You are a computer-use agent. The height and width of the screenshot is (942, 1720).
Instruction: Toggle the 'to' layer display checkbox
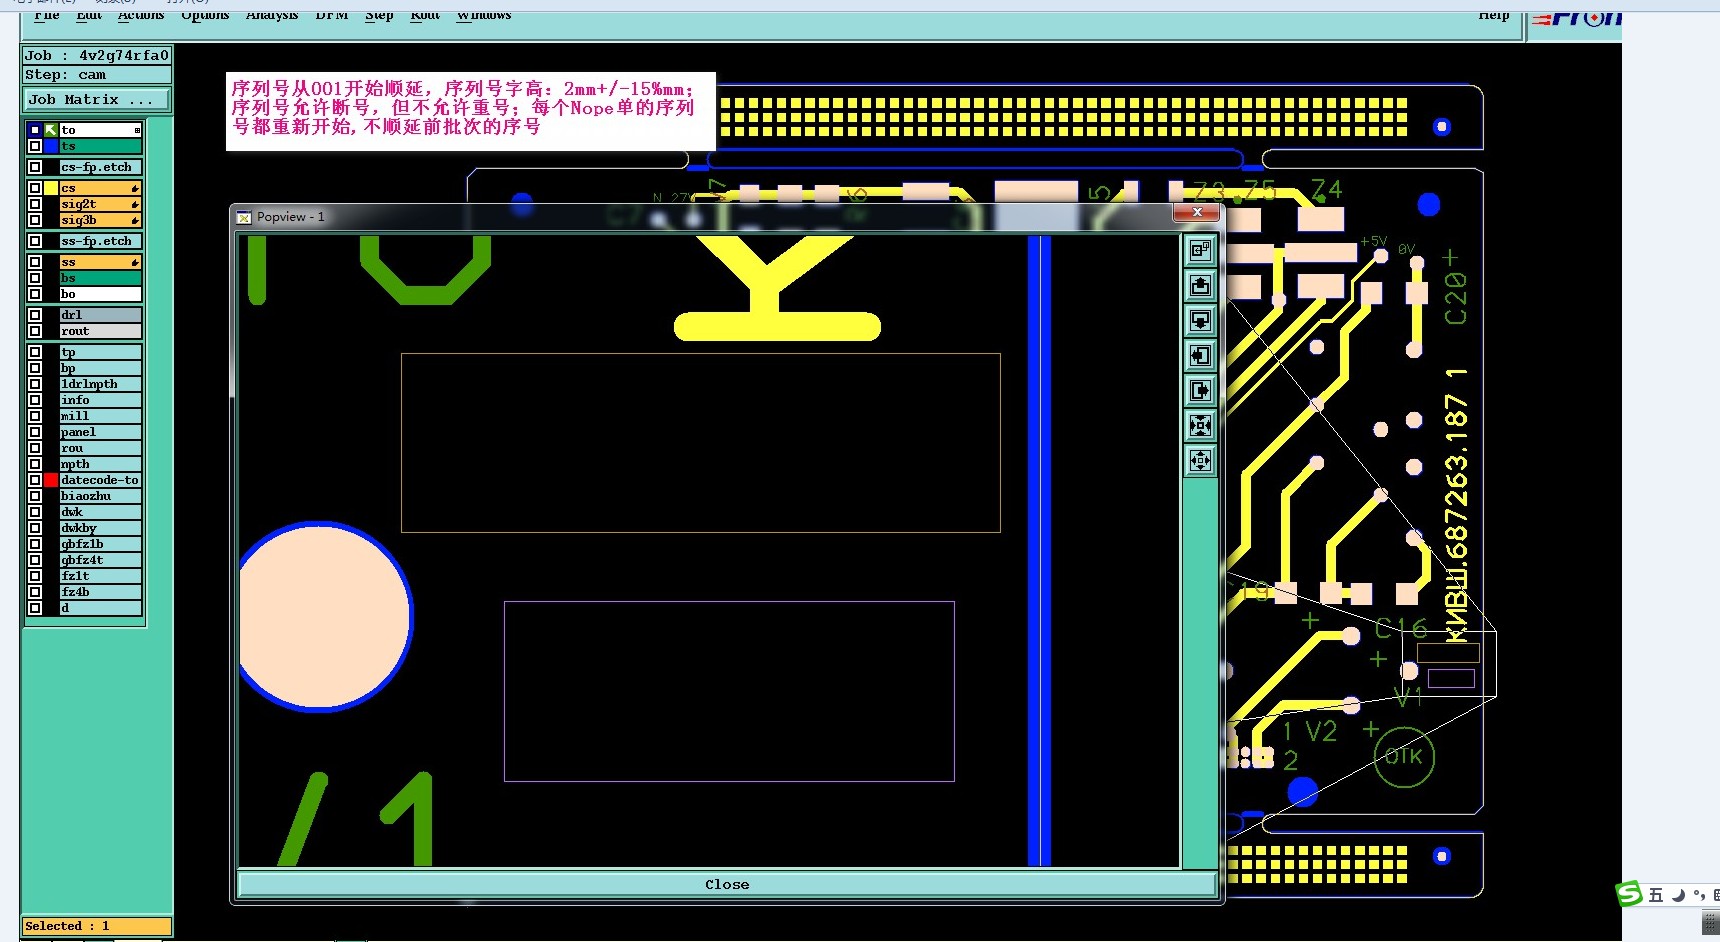(x=35, y=130)
